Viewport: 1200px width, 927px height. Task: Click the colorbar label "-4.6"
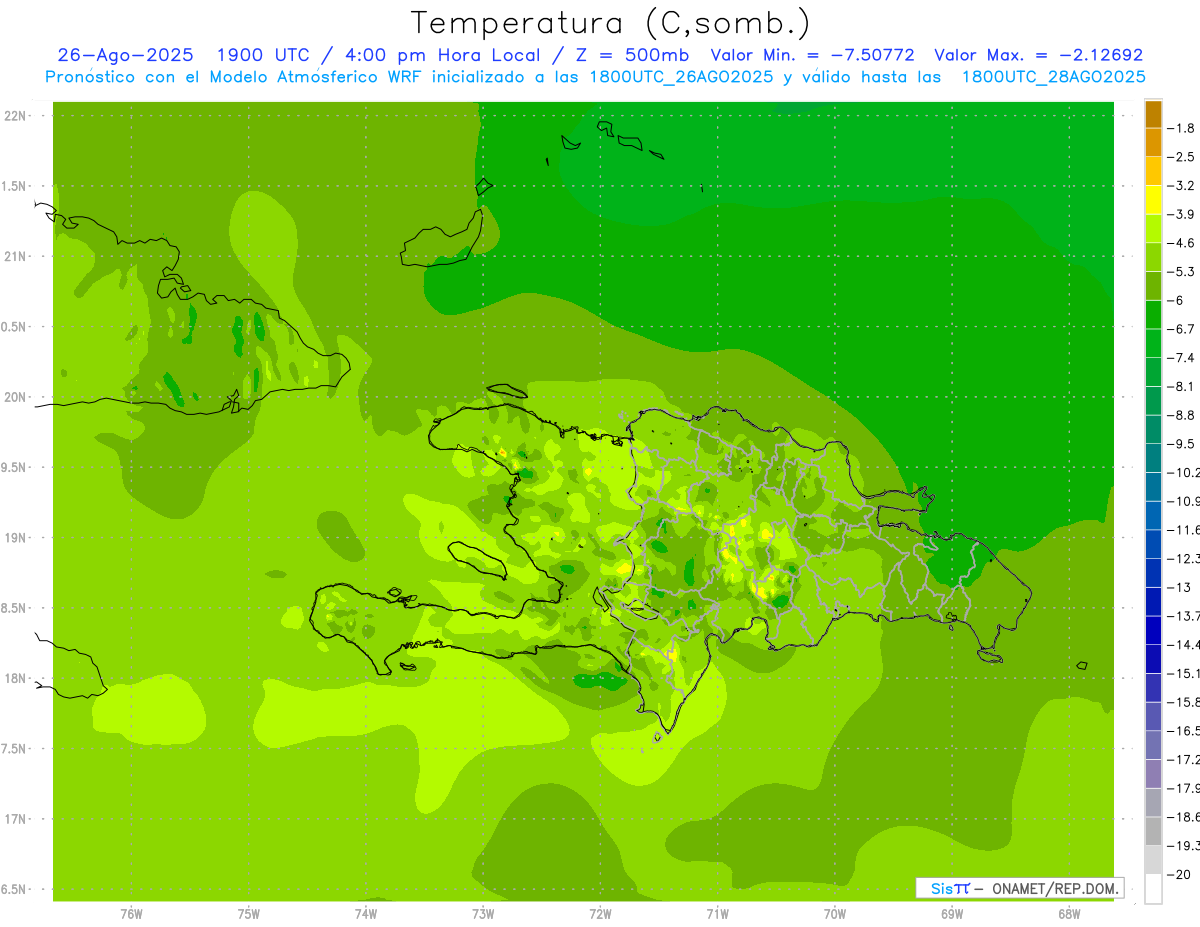[x=1181, y=243]
